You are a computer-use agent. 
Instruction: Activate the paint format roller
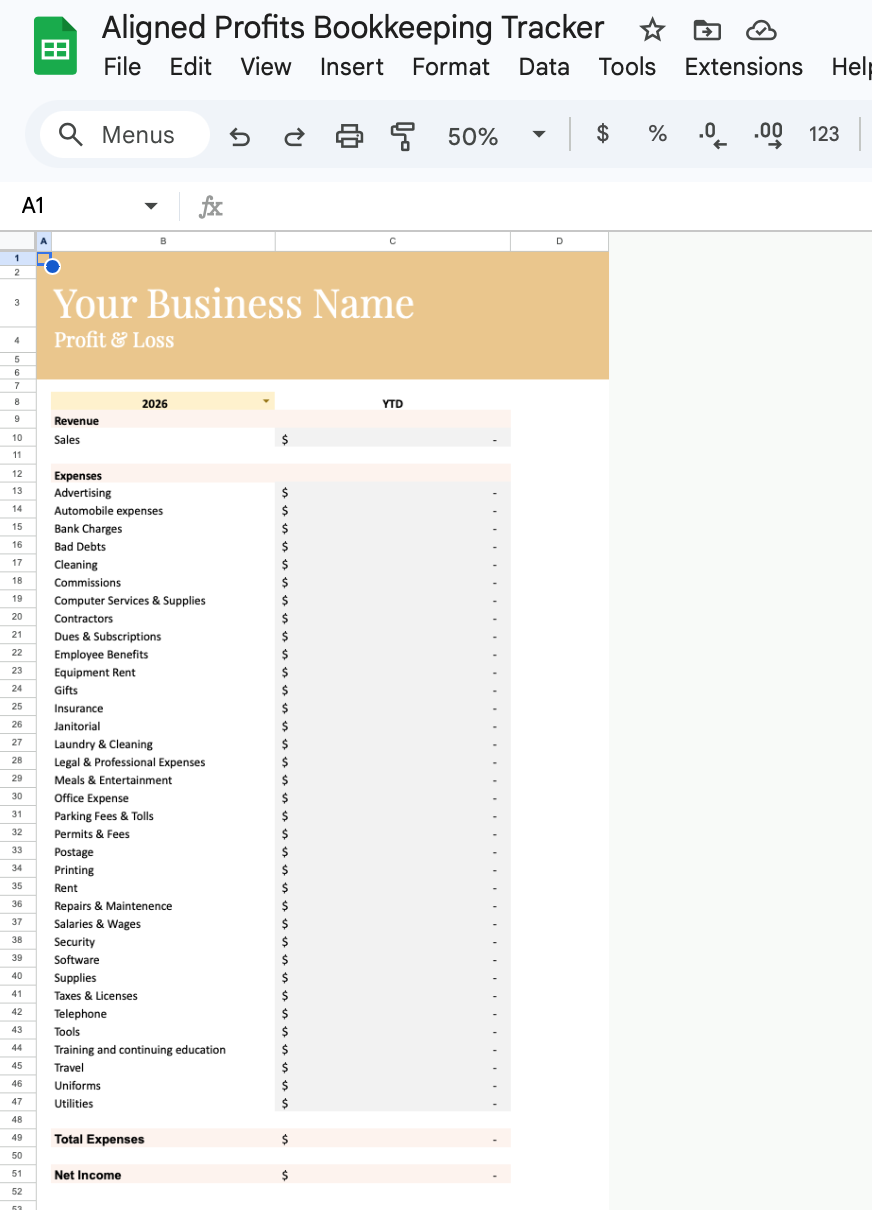403,136
